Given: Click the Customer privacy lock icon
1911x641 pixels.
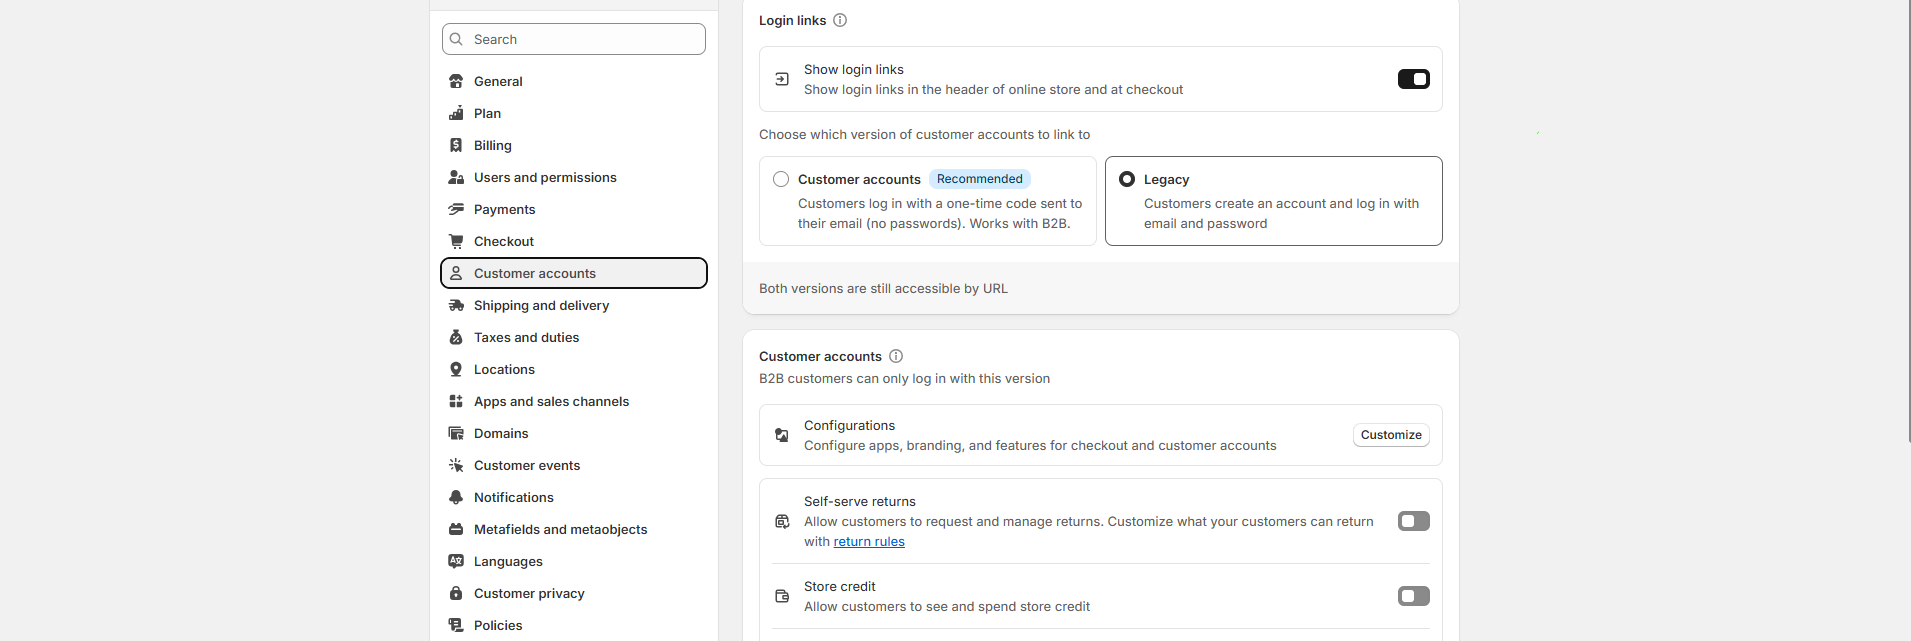Looking at the screenshot, I should click(456, 593).
